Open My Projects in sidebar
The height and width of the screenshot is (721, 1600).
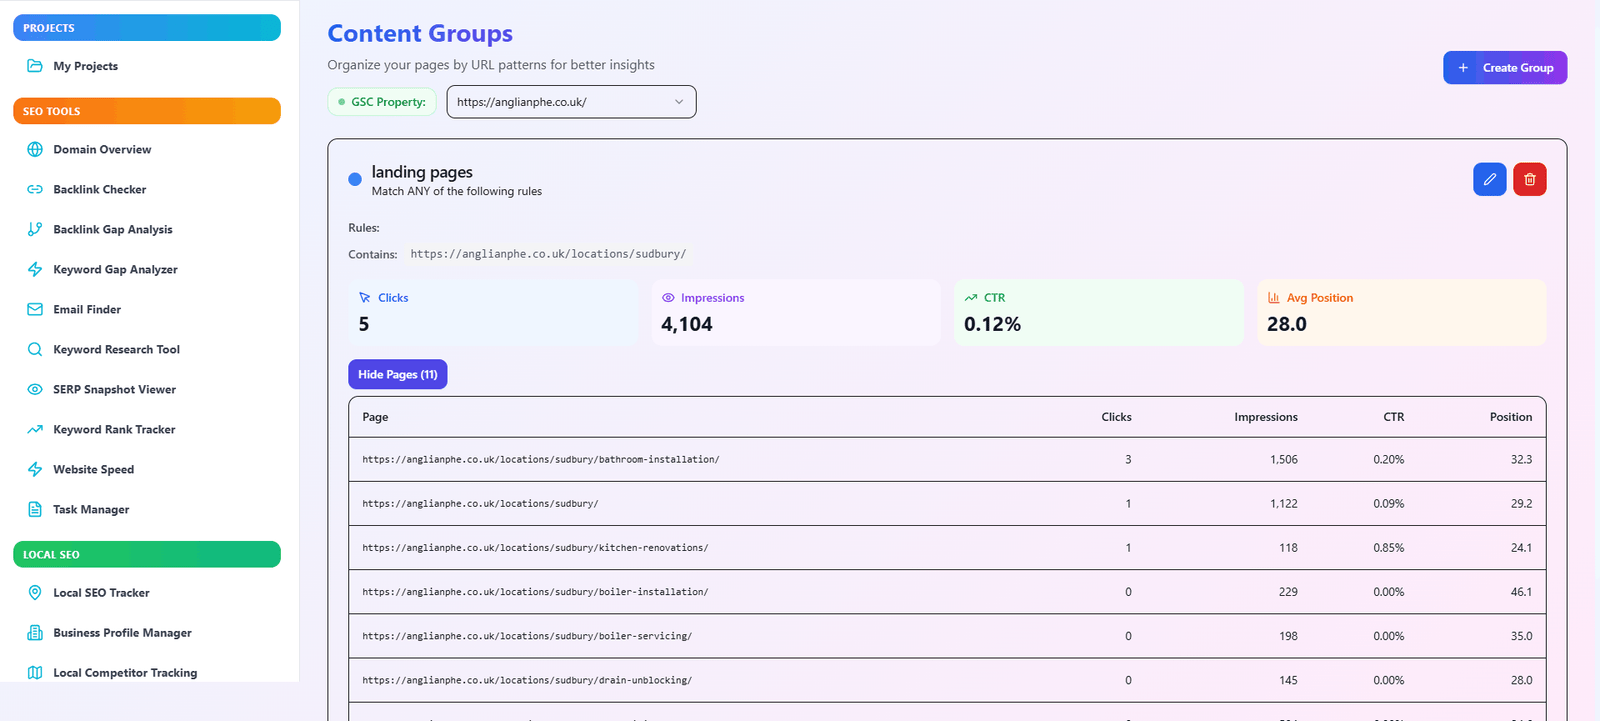[x=85, y=66]
